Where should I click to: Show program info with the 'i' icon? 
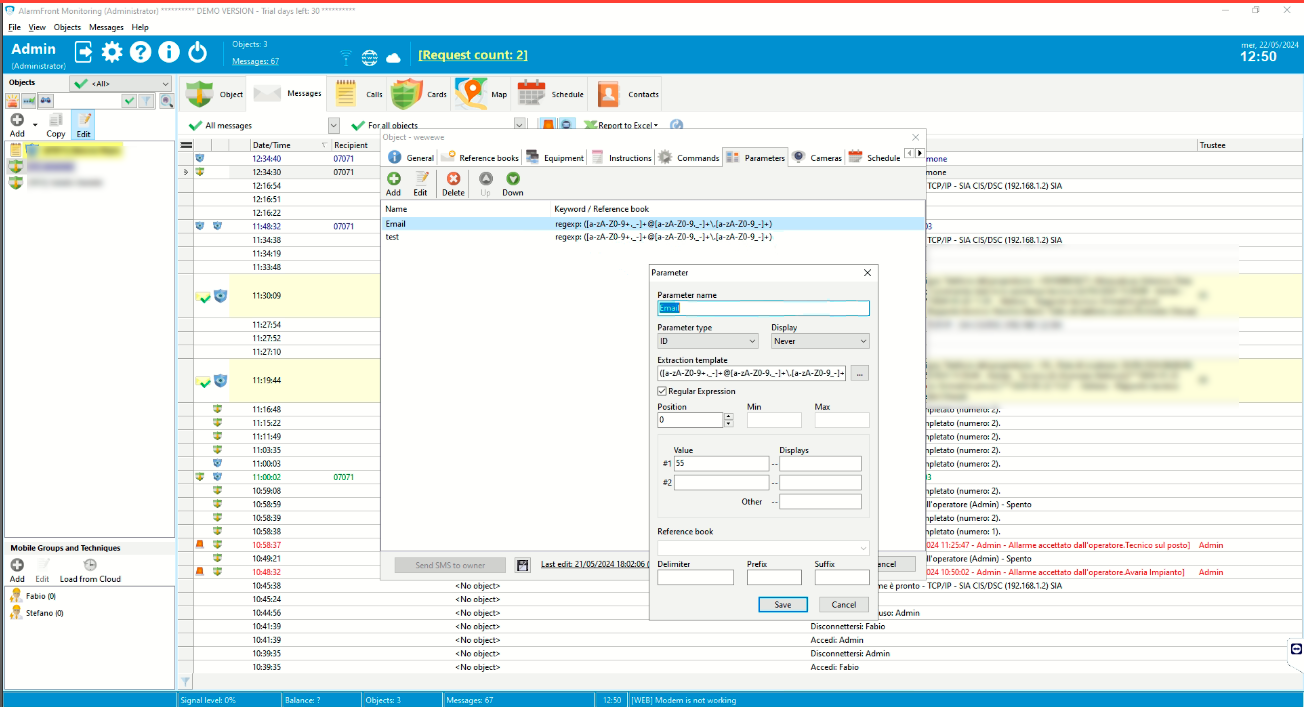[169, 53]
